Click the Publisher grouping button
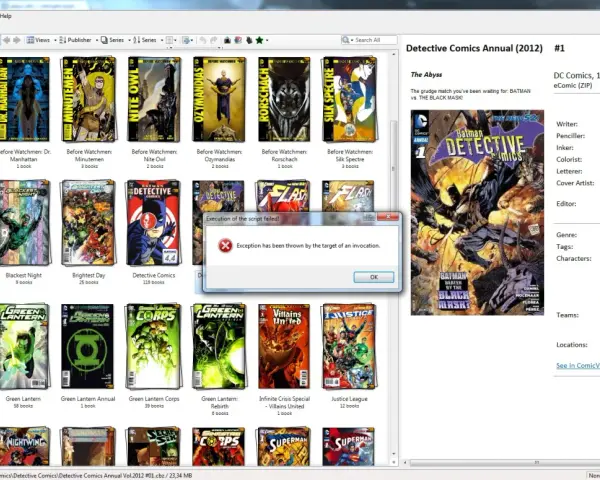Image resolution: width=600 pixels, height=480 pixels. pos(75,40)
